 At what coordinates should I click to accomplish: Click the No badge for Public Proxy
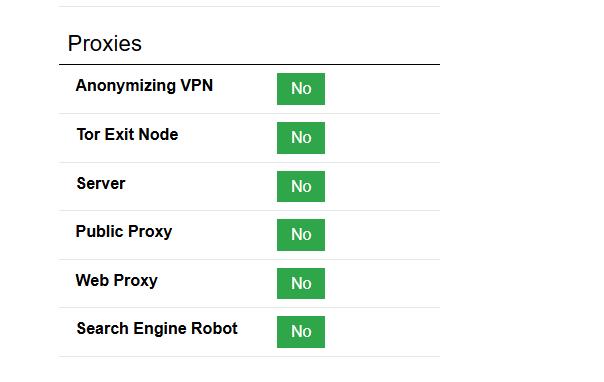pyautogui.click(x=301, y=235)
